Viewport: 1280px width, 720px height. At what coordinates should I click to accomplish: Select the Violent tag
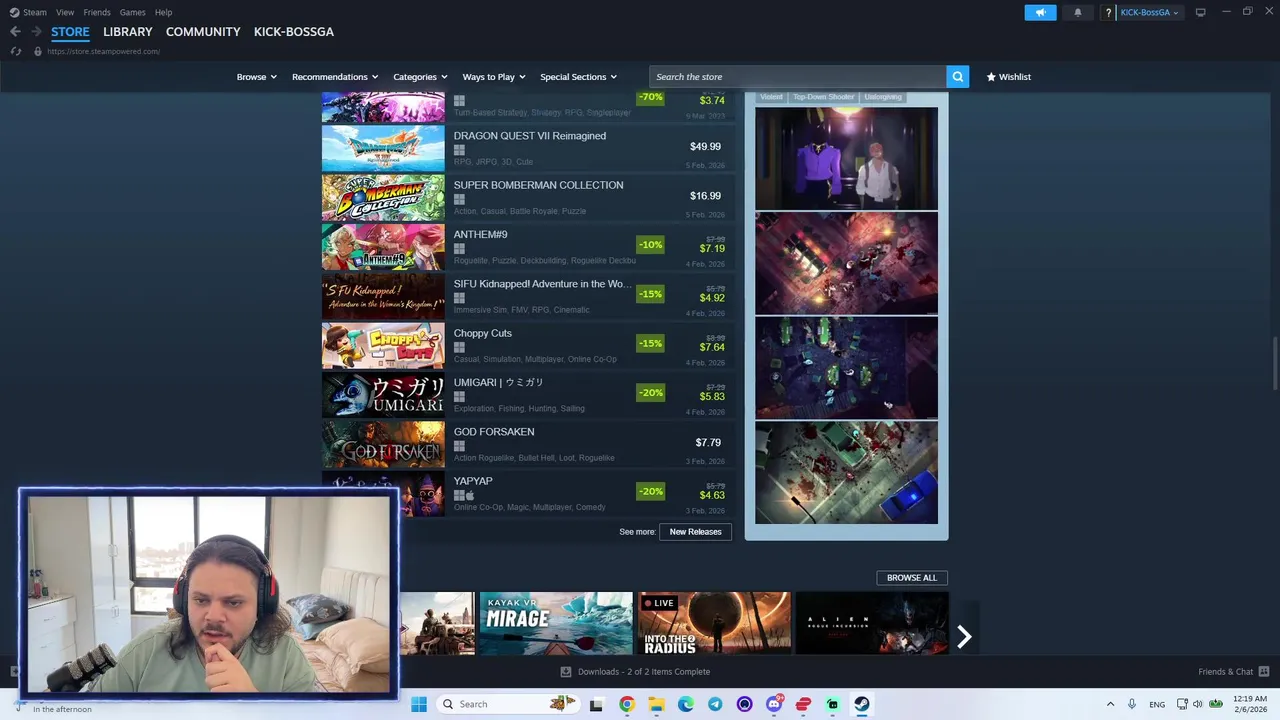[x=771, y=97]
